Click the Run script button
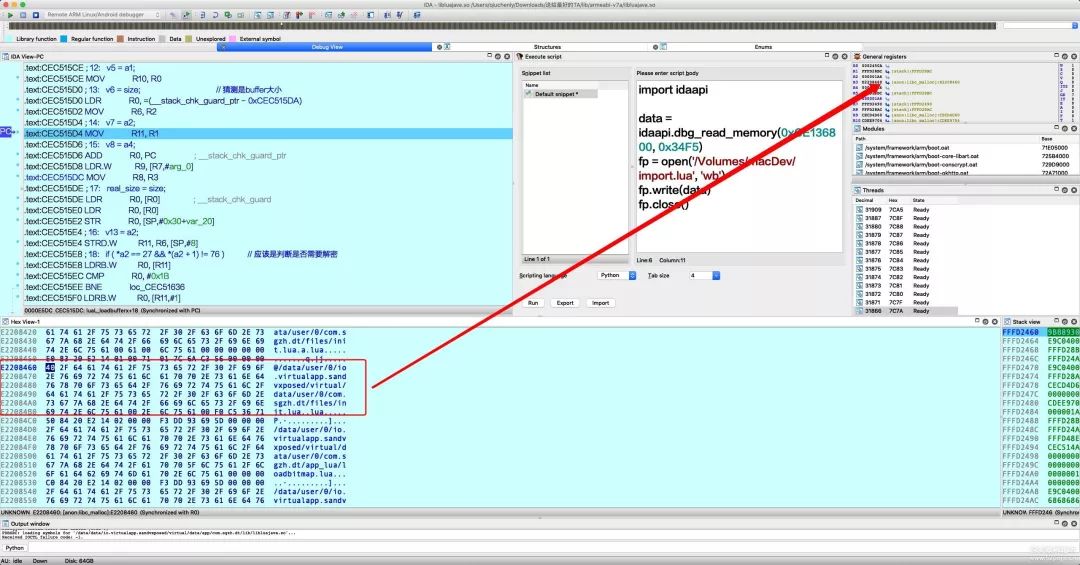Screen dimensions: 1080x565 click(x=533, y=302)
